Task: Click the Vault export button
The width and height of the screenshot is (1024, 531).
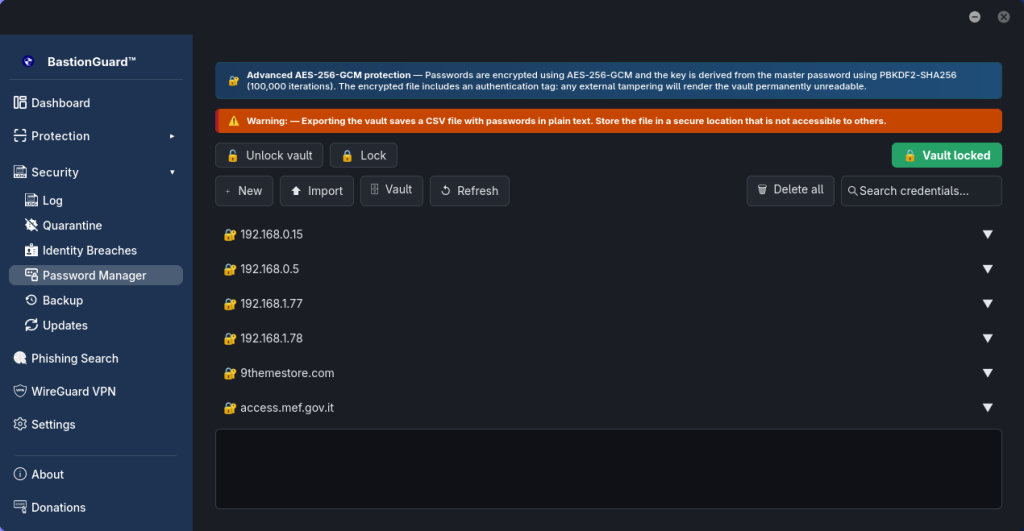Action: pyautogui.click(x=392, y=190)
